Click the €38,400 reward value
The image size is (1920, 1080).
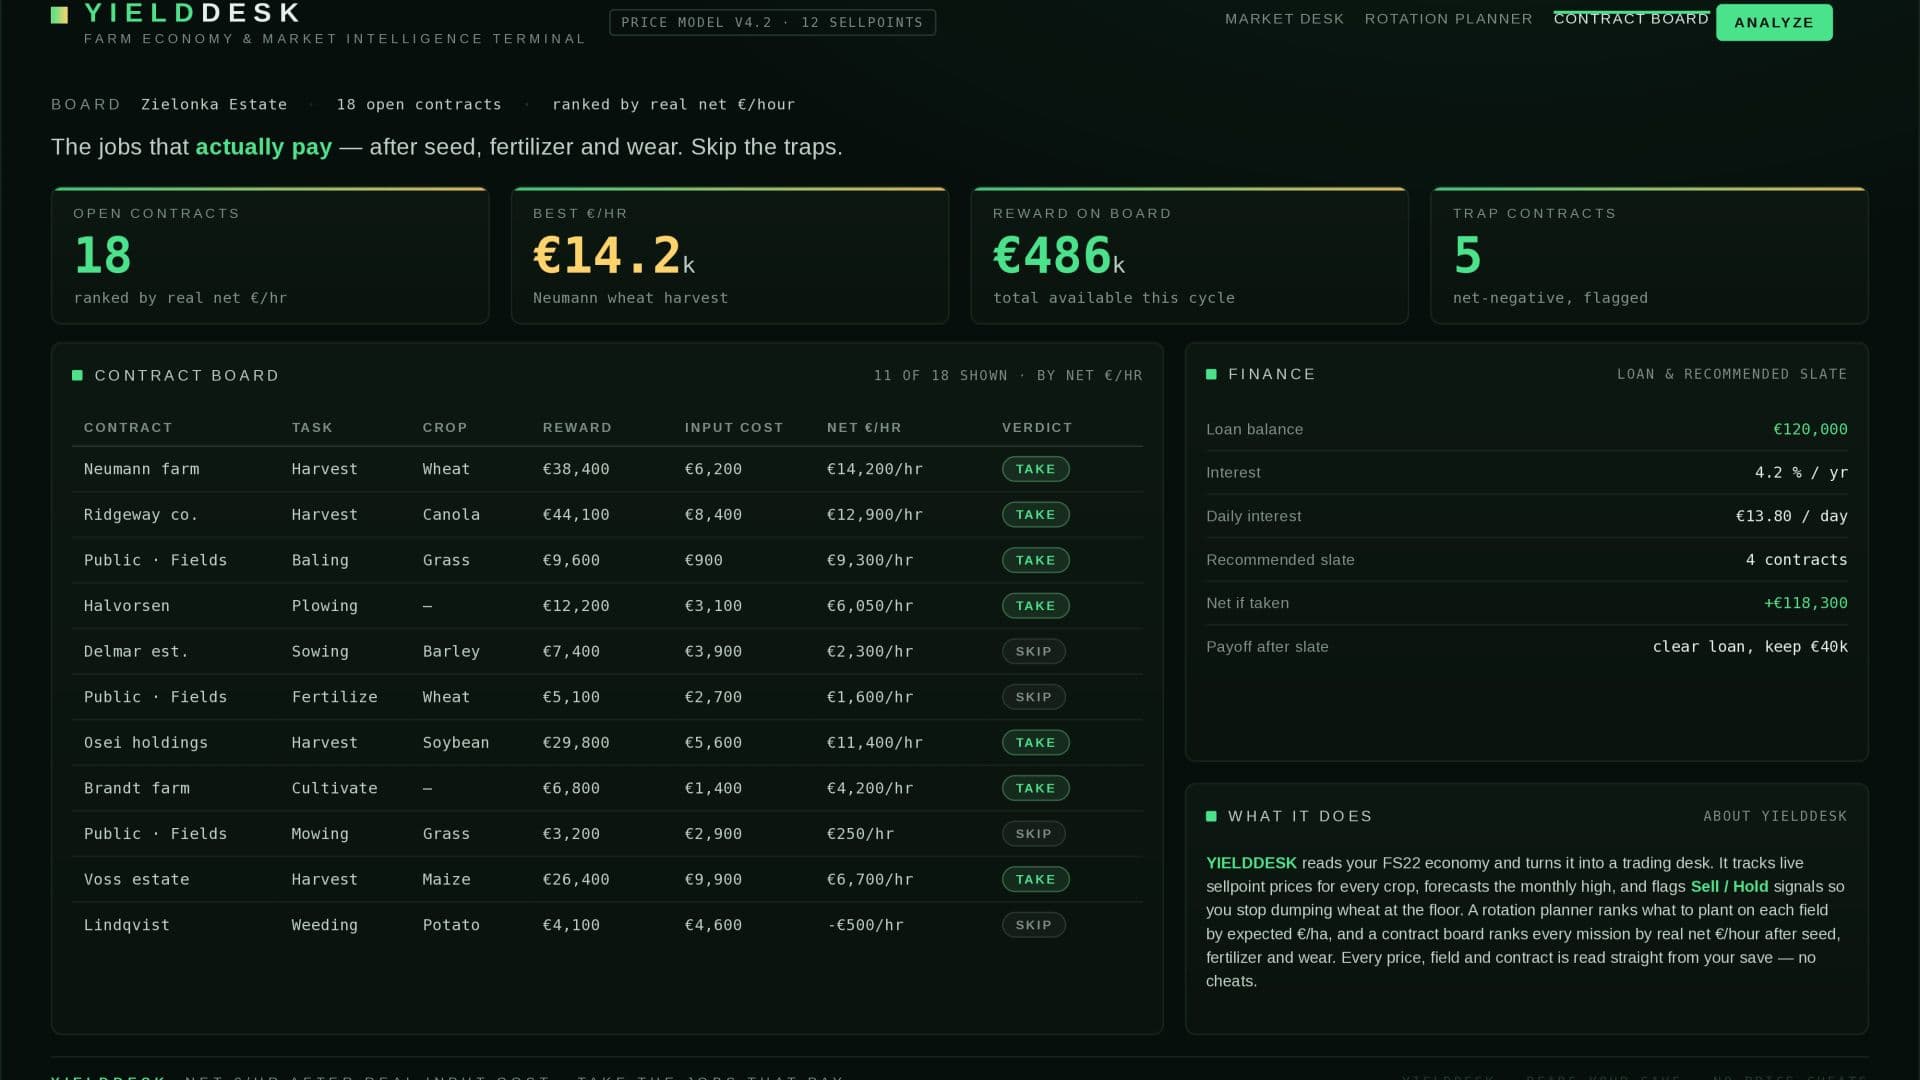[x=576, y=469]
